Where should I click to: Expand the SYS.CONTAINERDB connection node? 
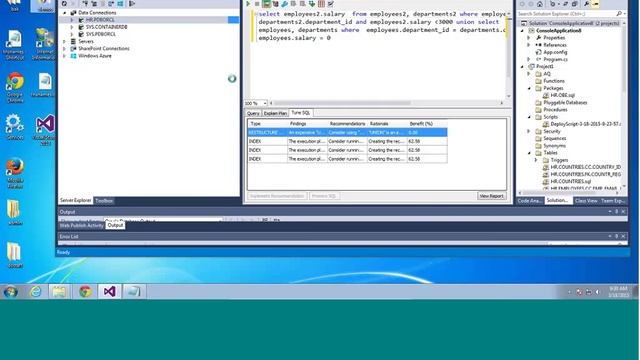coord(72,27)
